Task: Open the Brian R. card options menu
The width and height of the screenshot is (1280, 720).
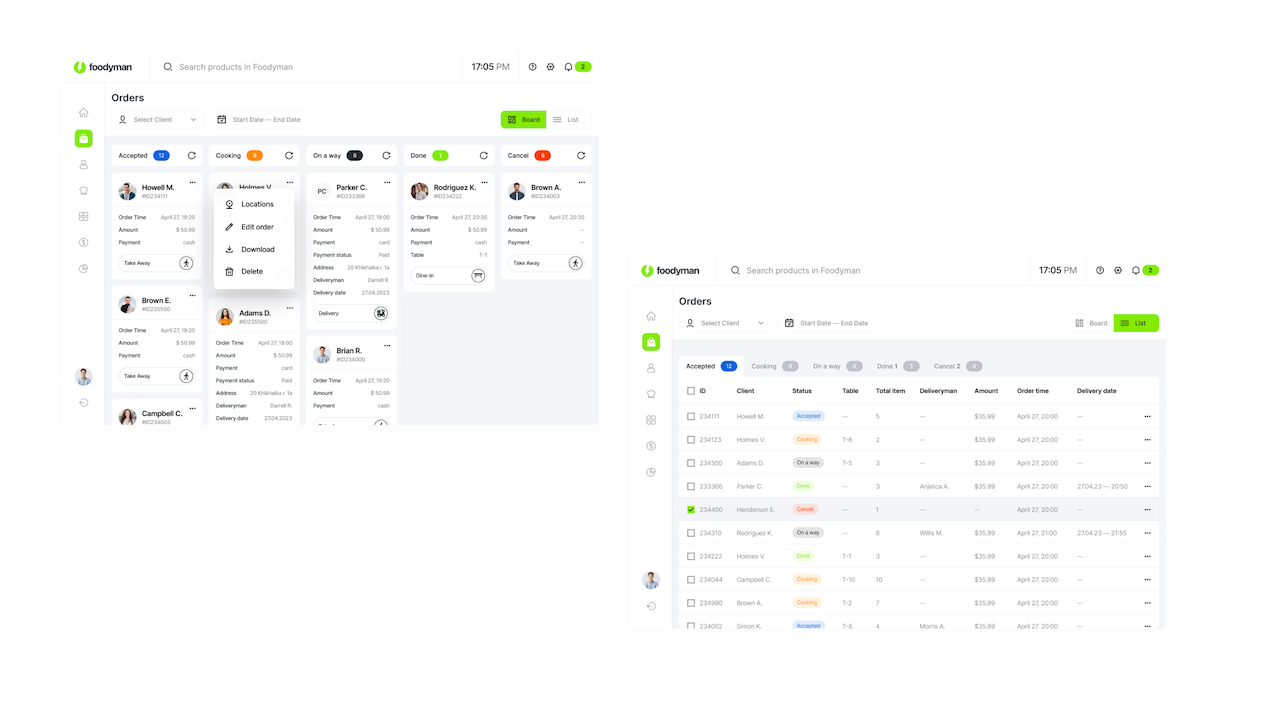Action: (x=387, y=345)
